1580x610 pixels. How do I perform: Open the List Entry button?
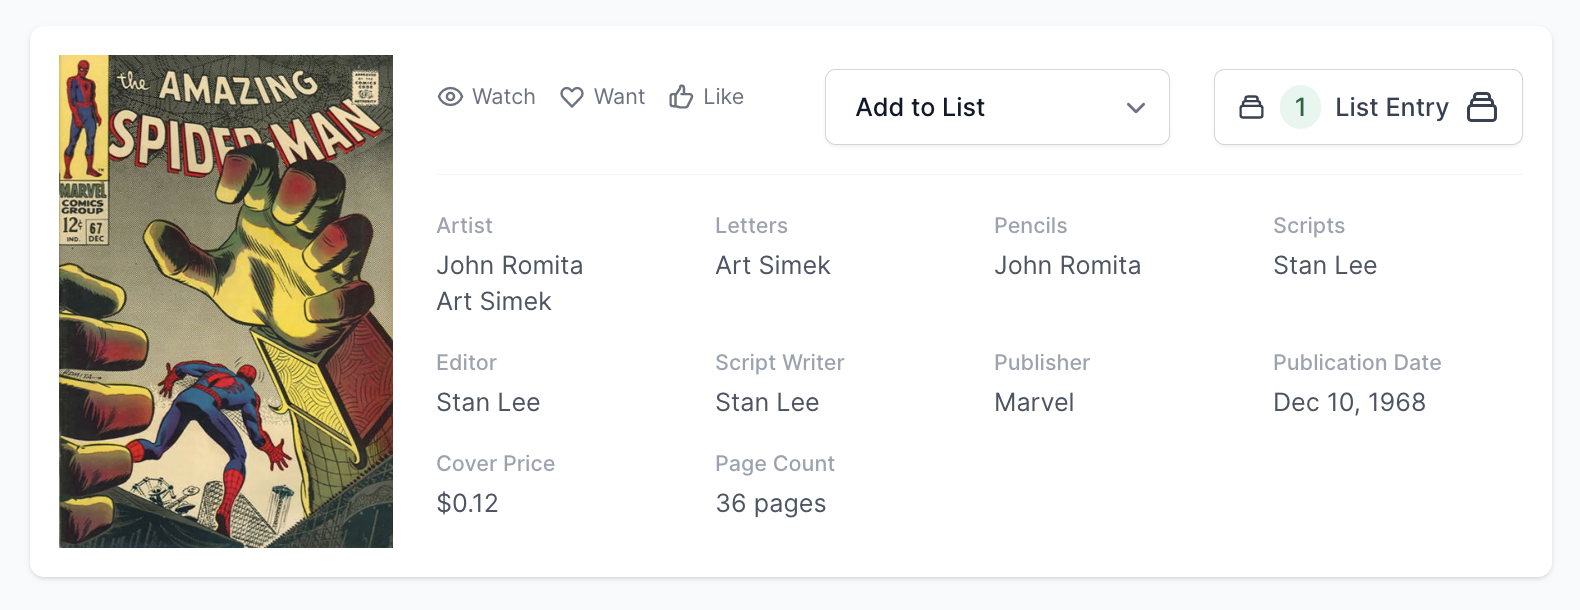[1391, 107]
